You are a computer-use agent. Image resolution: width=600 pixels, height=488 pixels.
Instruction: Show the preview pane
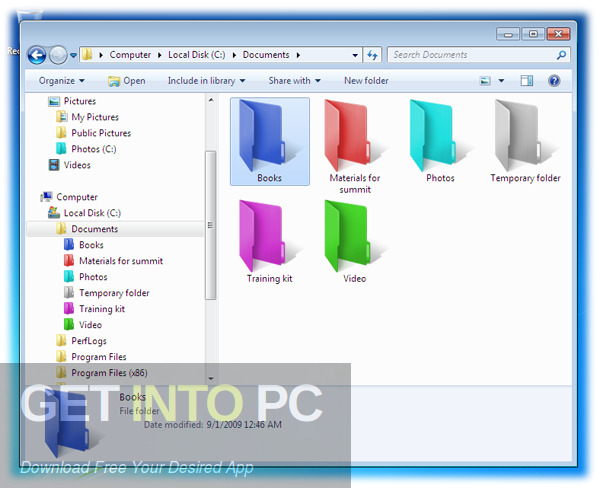pos(527,81)
